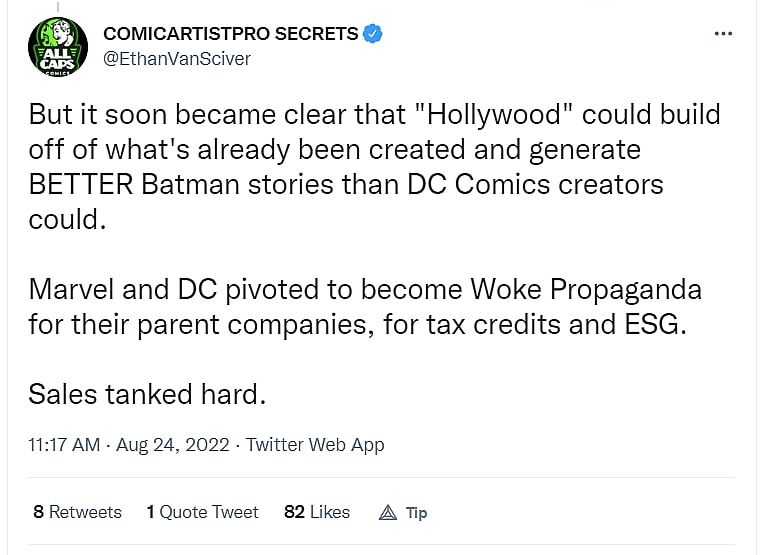Click the blue verified badge
The image size is (761, 555).
click(x=372, y=34)
